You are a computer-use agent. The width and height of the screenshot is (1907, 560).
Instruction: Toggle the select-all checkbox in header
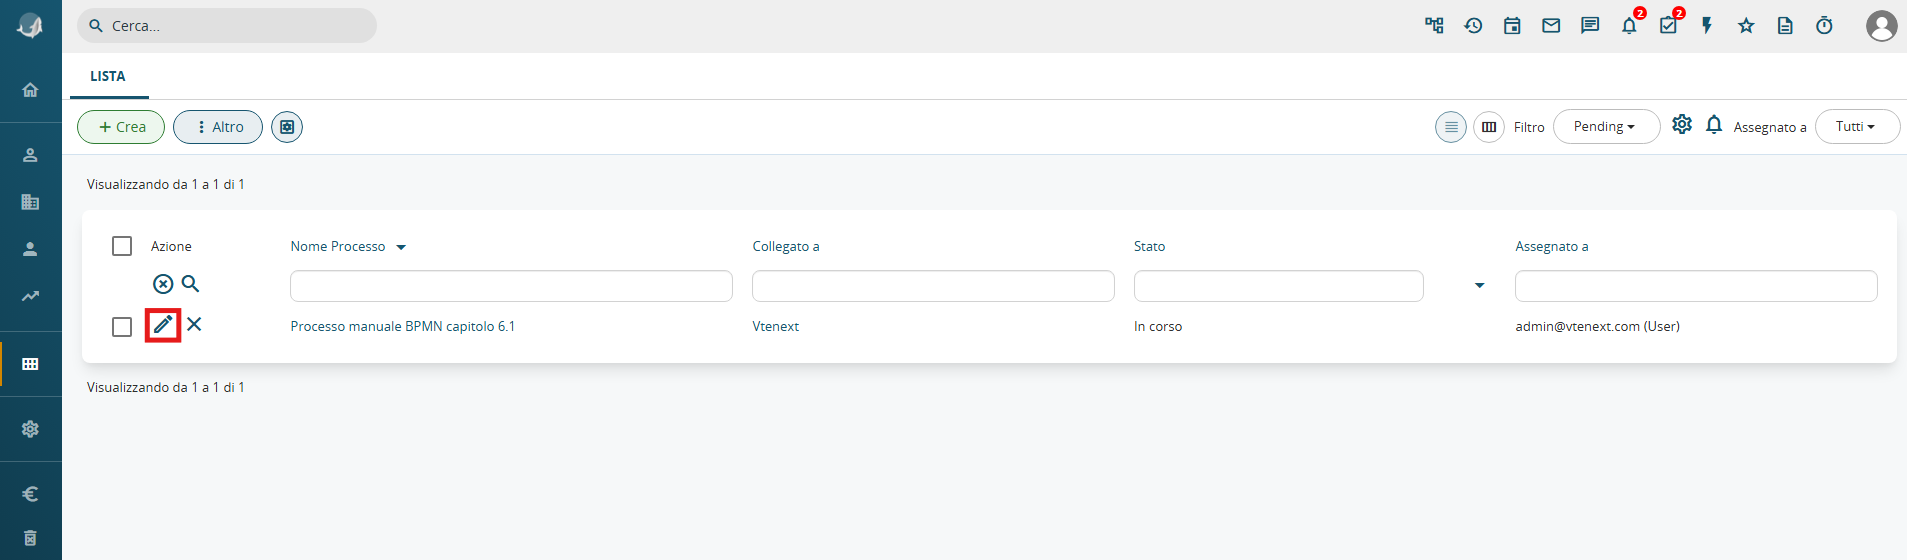pyautogui.click(x=122, y=246)
